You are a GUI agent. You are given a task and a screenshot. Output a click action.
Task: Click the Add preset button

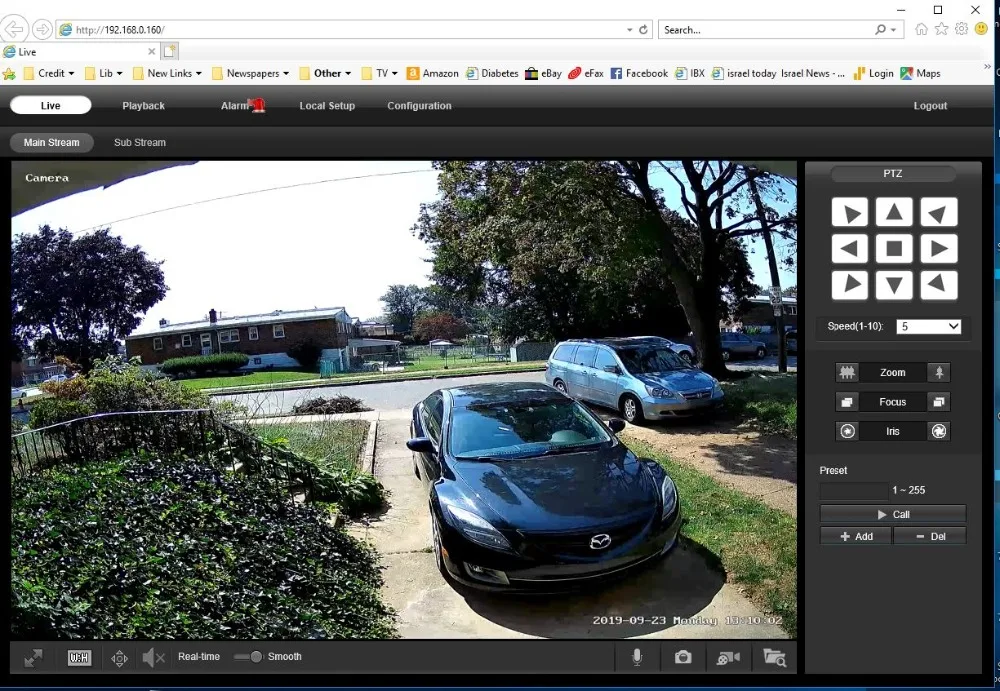coord(856,536)
